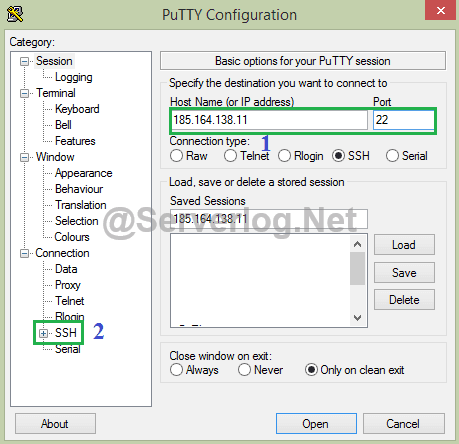Open the Keyboard settings category

coord(77,109)
